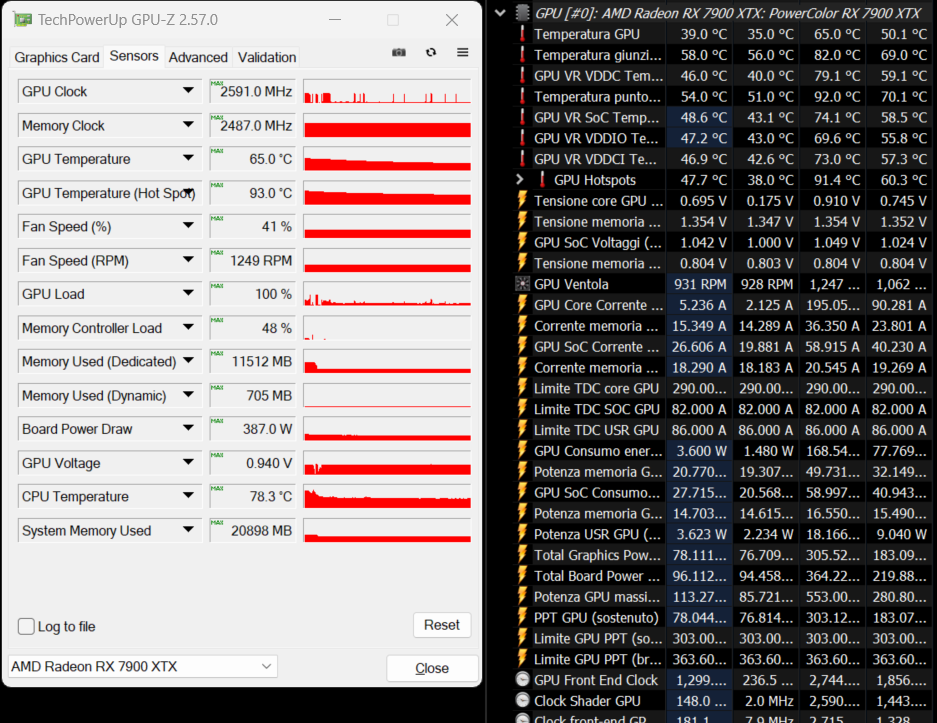Click lightning icon beside GPU Core Corrente

522,305
